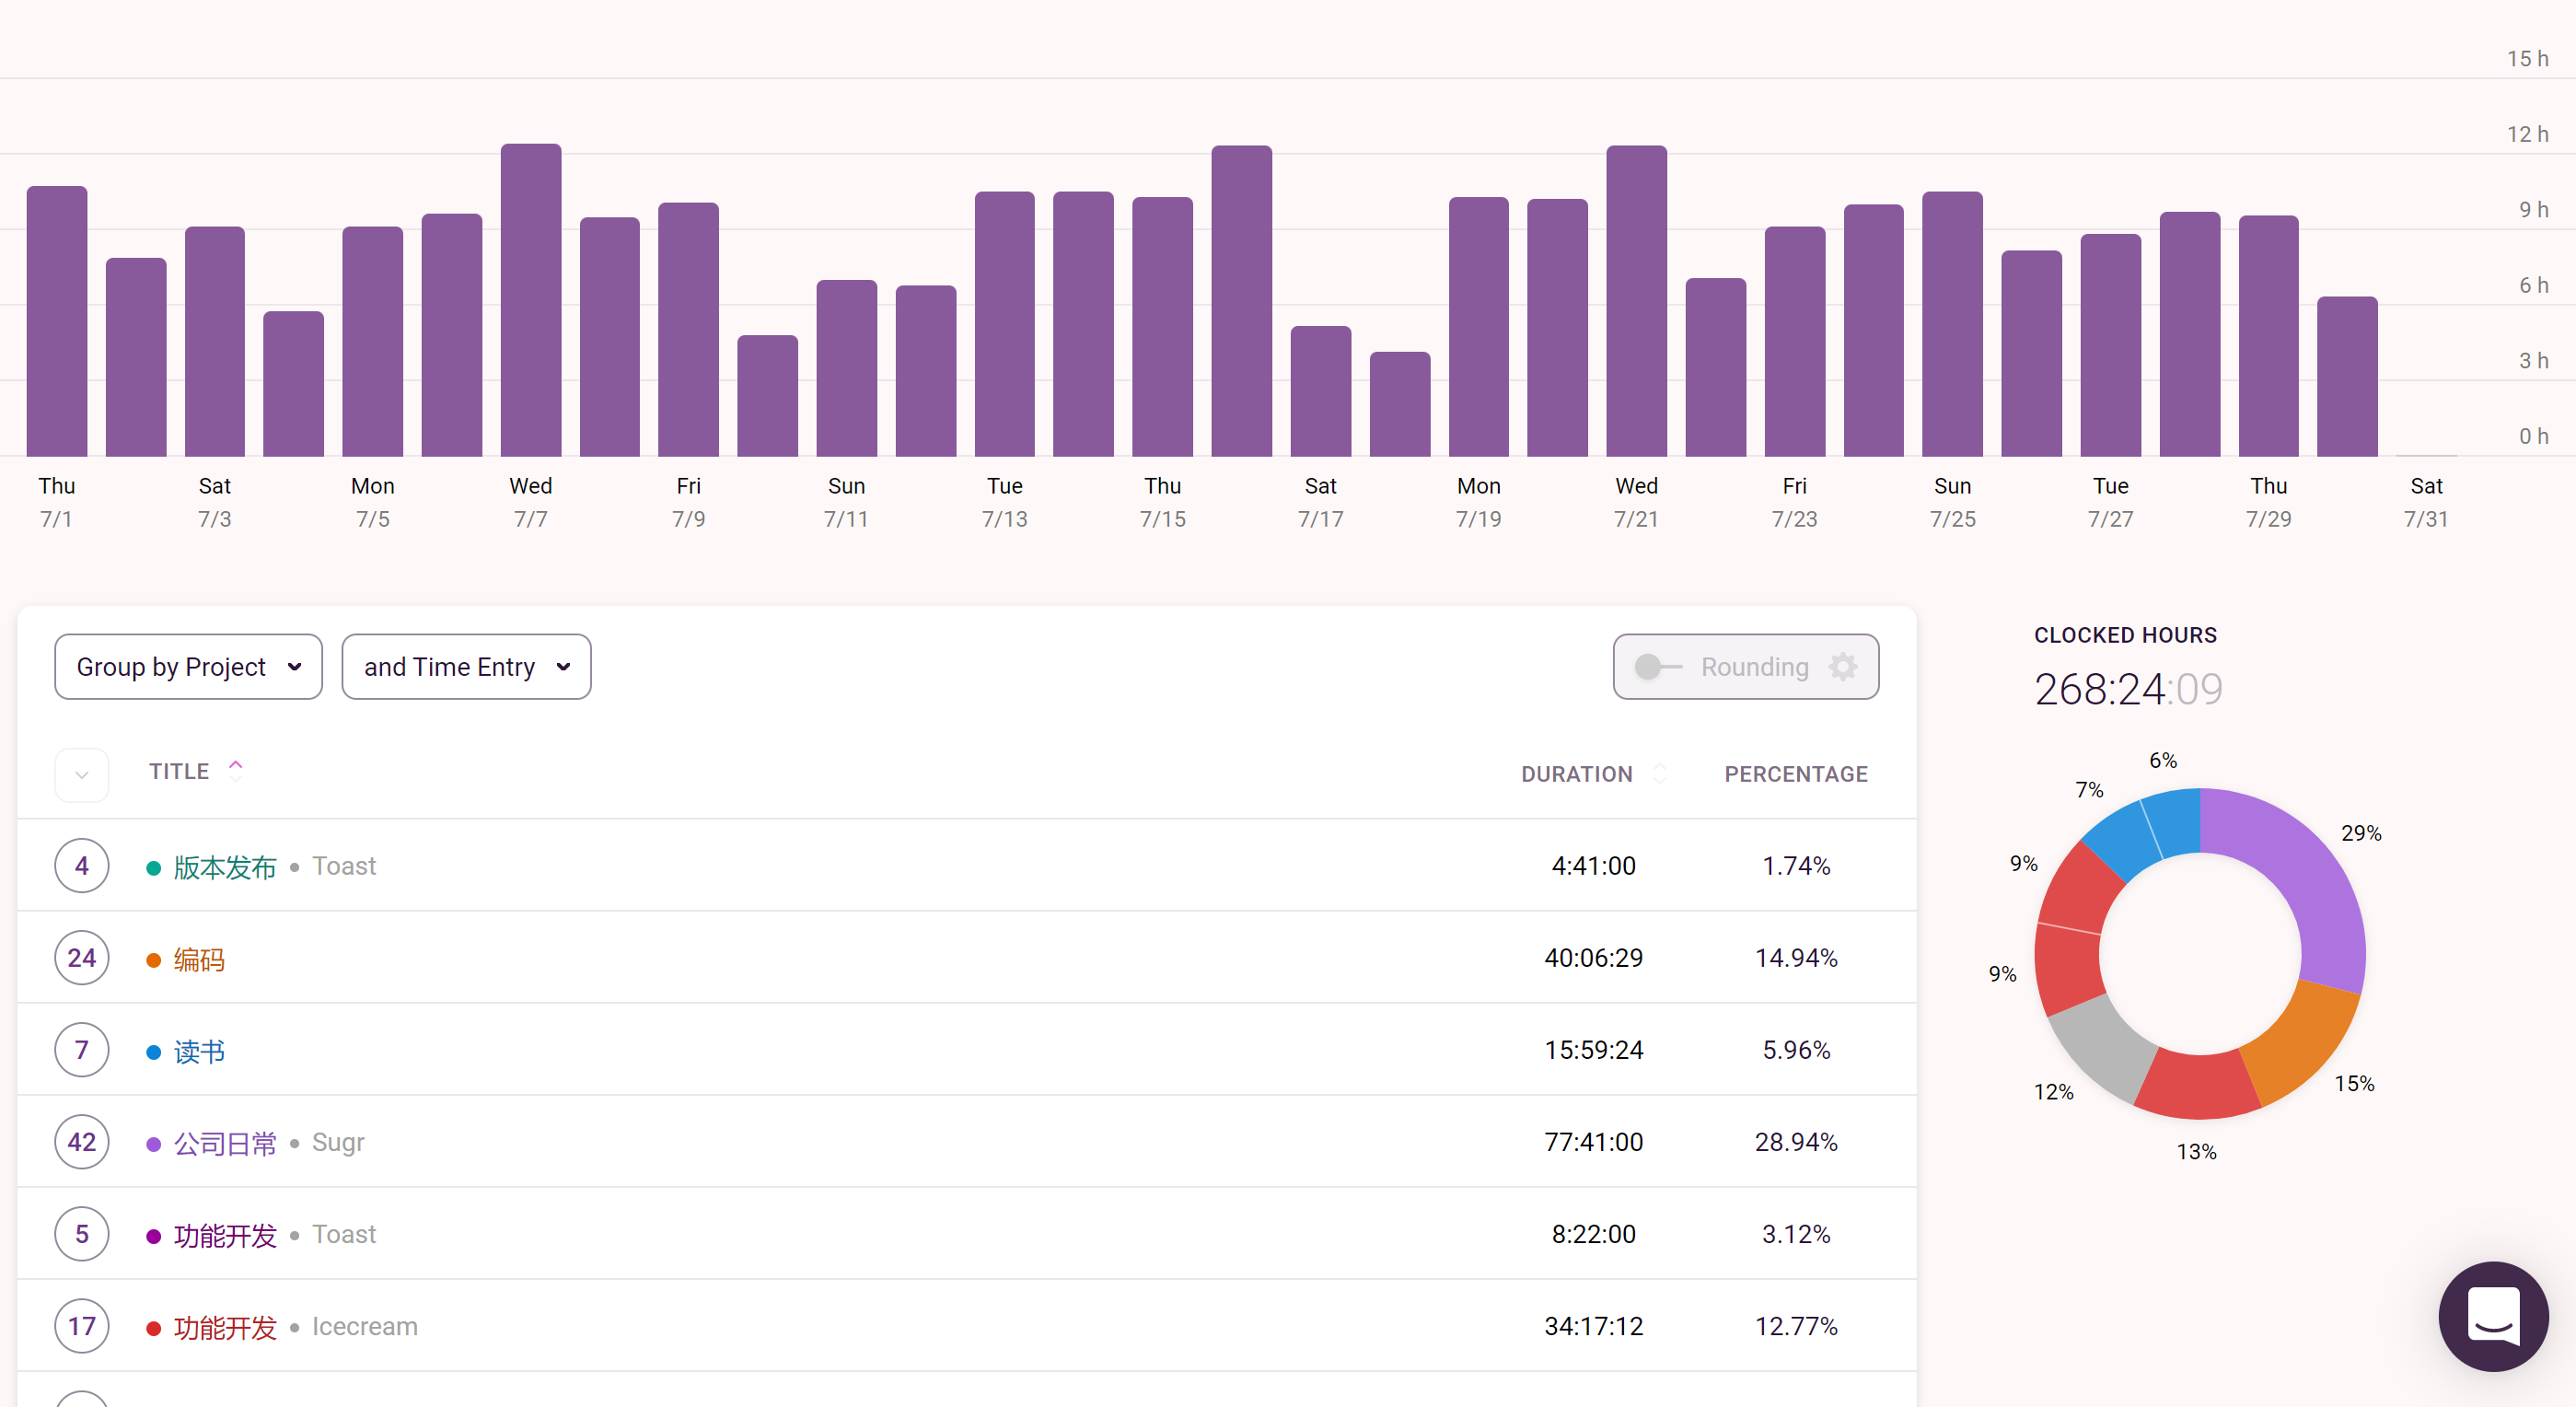Expand all rows with header chevron
The width and height of the screenshot is (2576, 1407).
tap(82, 774)
